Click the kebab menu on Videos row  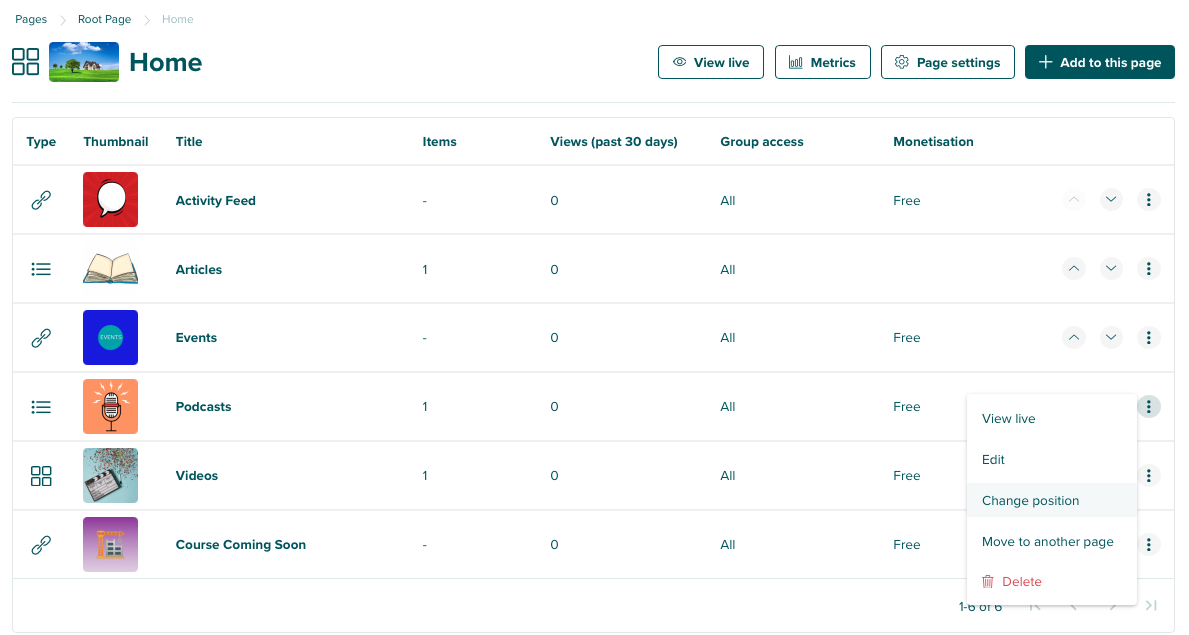pos(1149,476)
